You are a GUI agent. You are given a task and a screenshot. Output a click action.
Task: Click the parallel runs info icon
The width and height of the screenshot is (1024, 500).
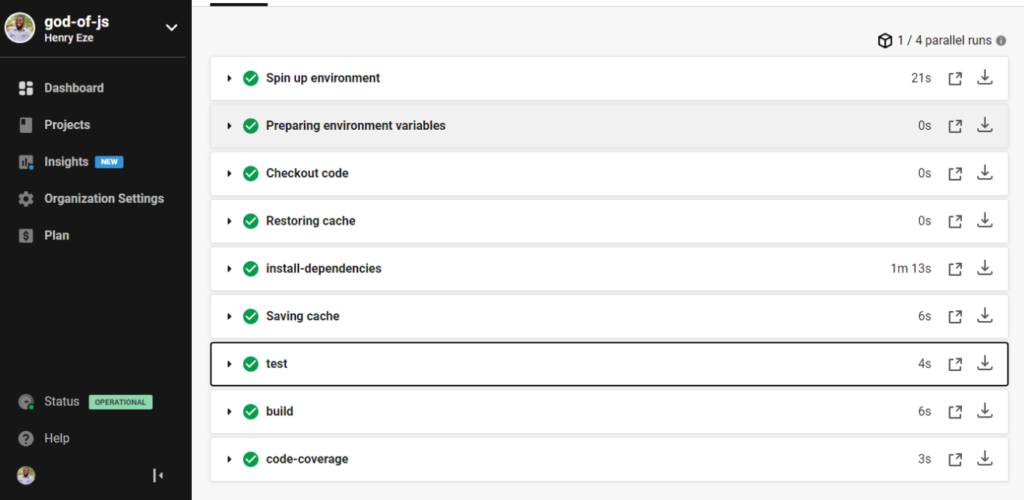point(1001,41)
